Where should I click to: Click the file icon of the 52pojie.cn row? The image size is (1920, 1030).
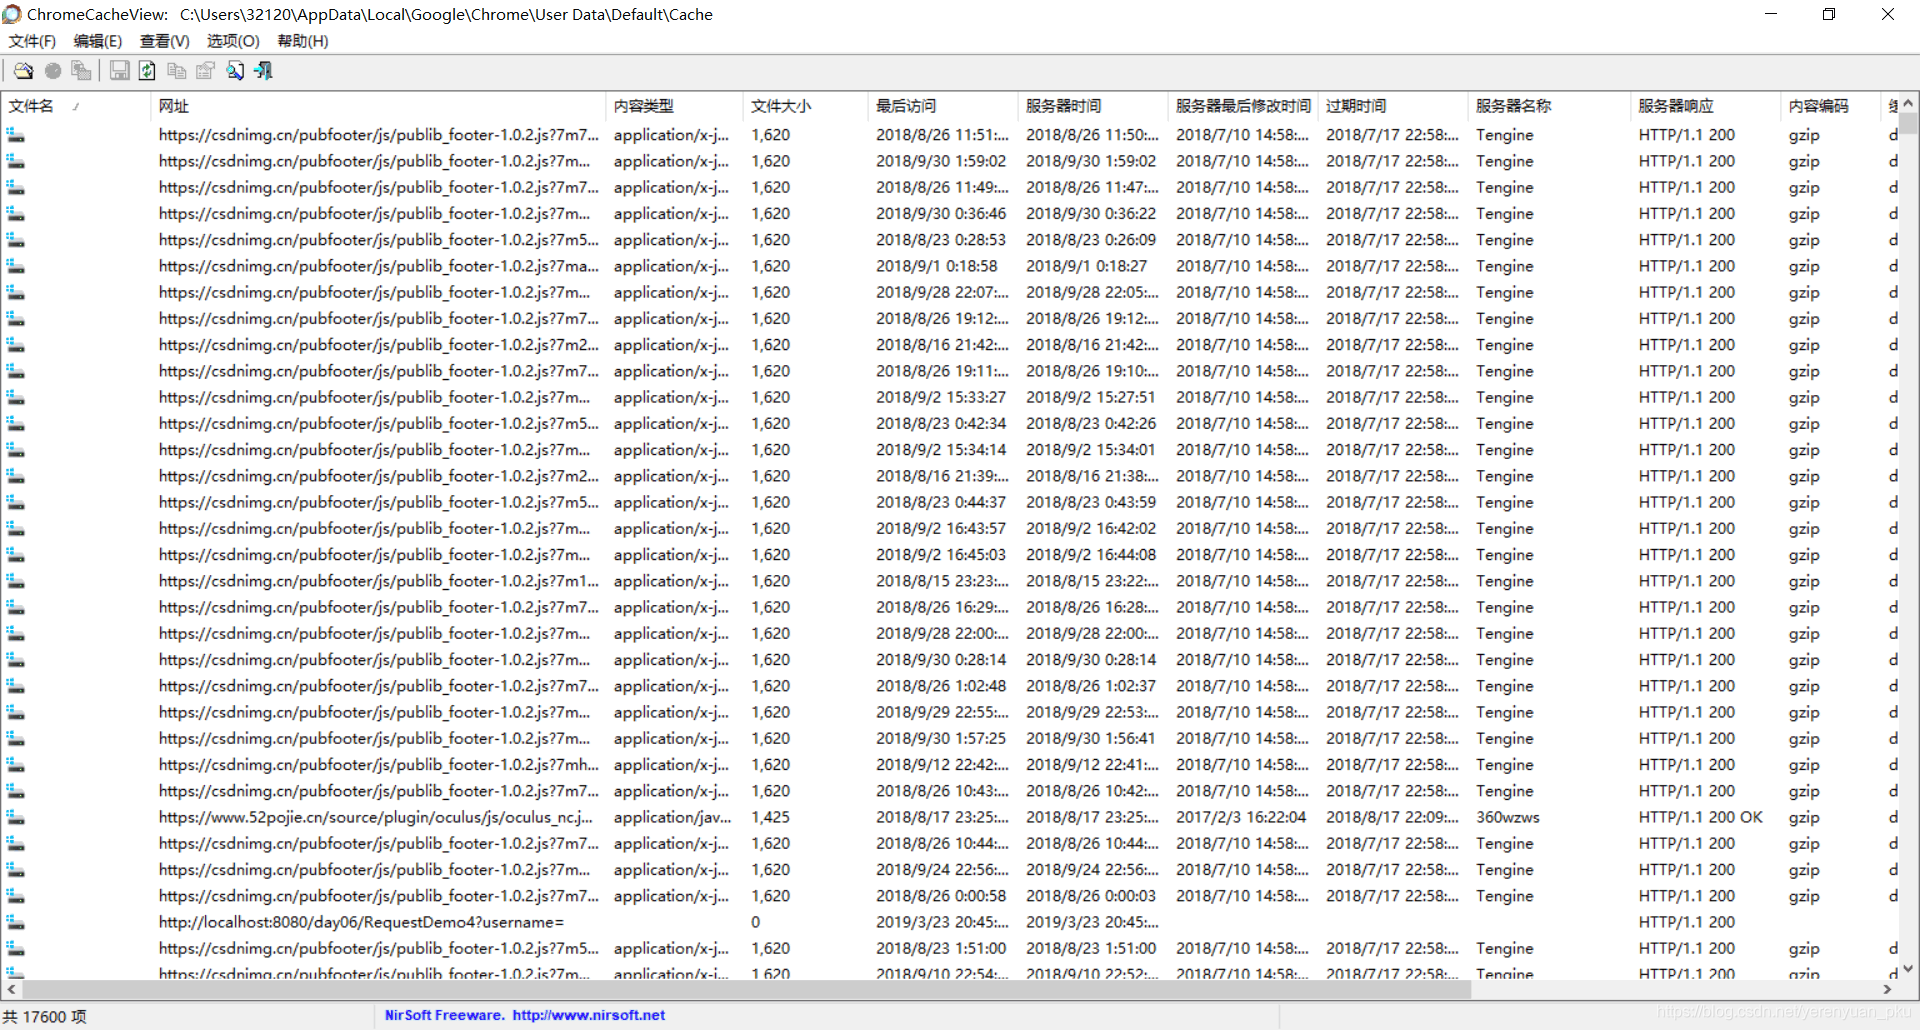(15, 817)
